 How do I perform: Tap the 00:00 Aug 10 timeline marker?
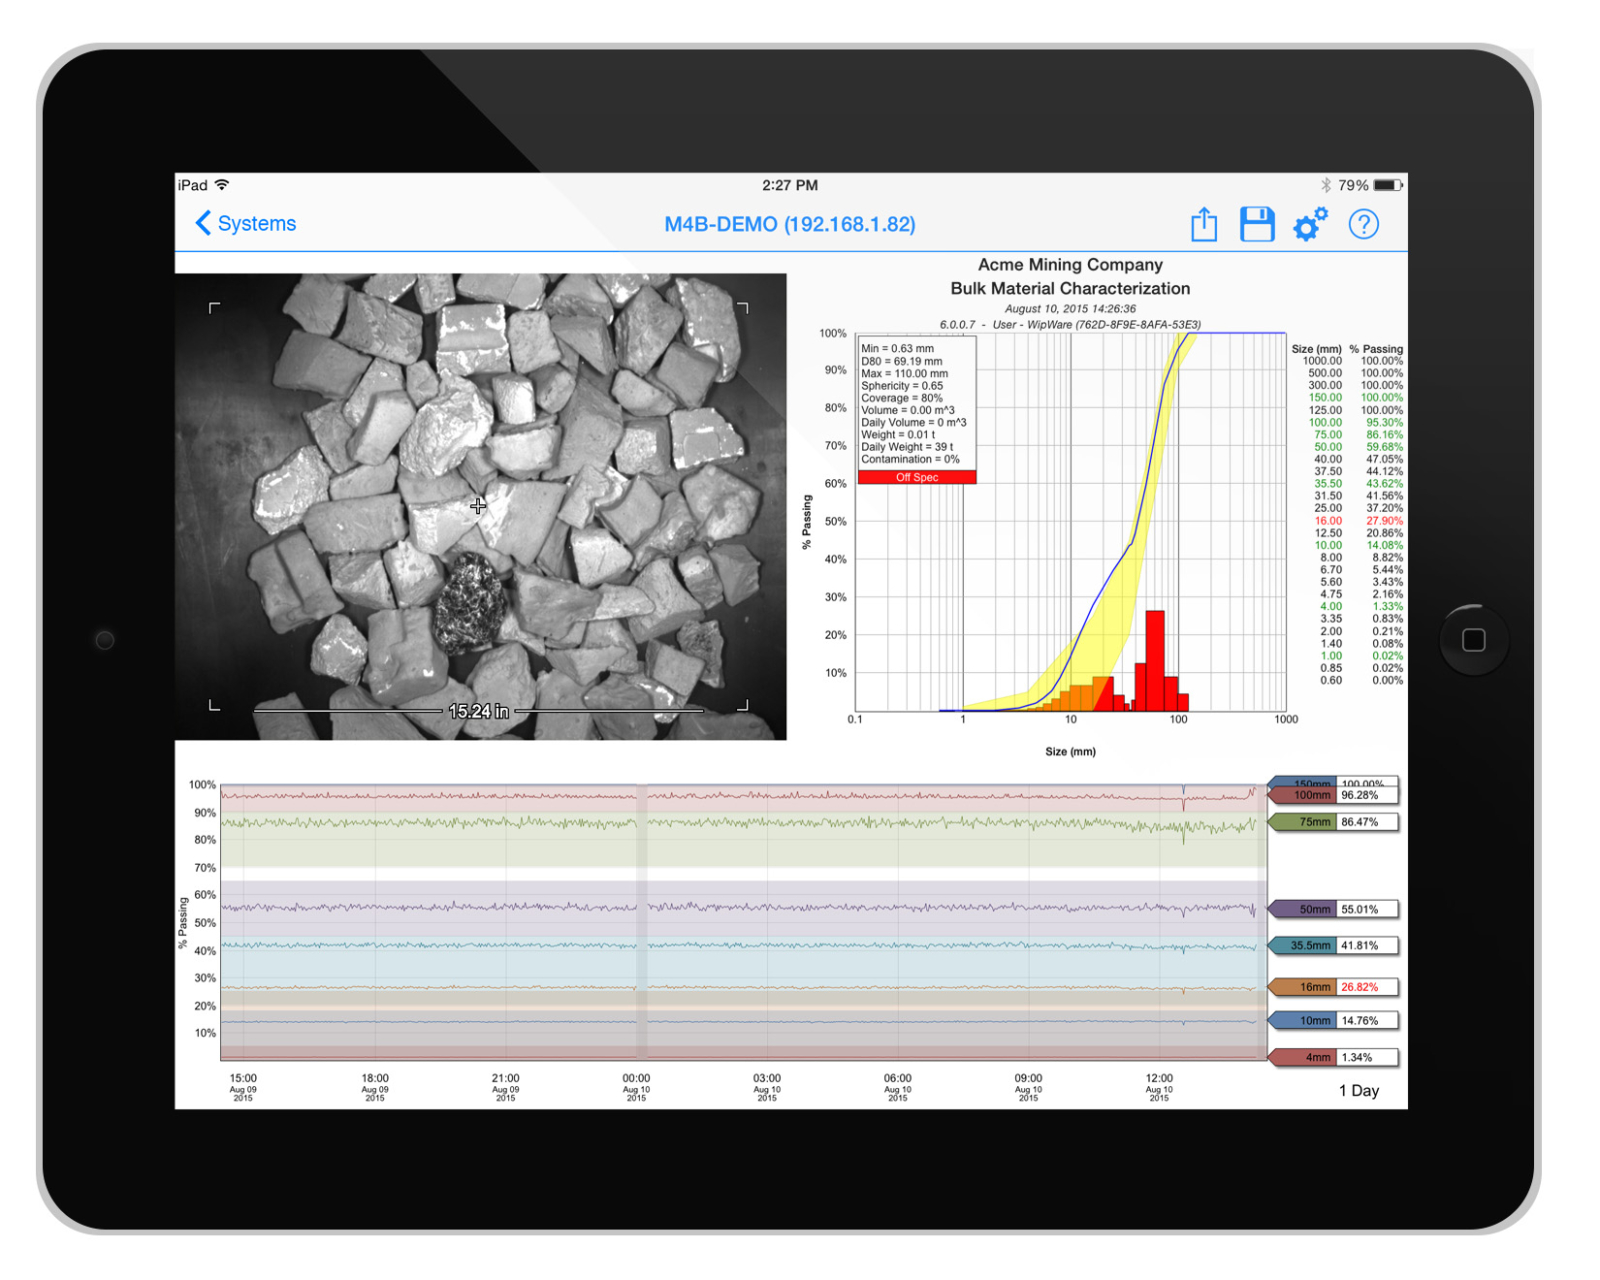636,1087
